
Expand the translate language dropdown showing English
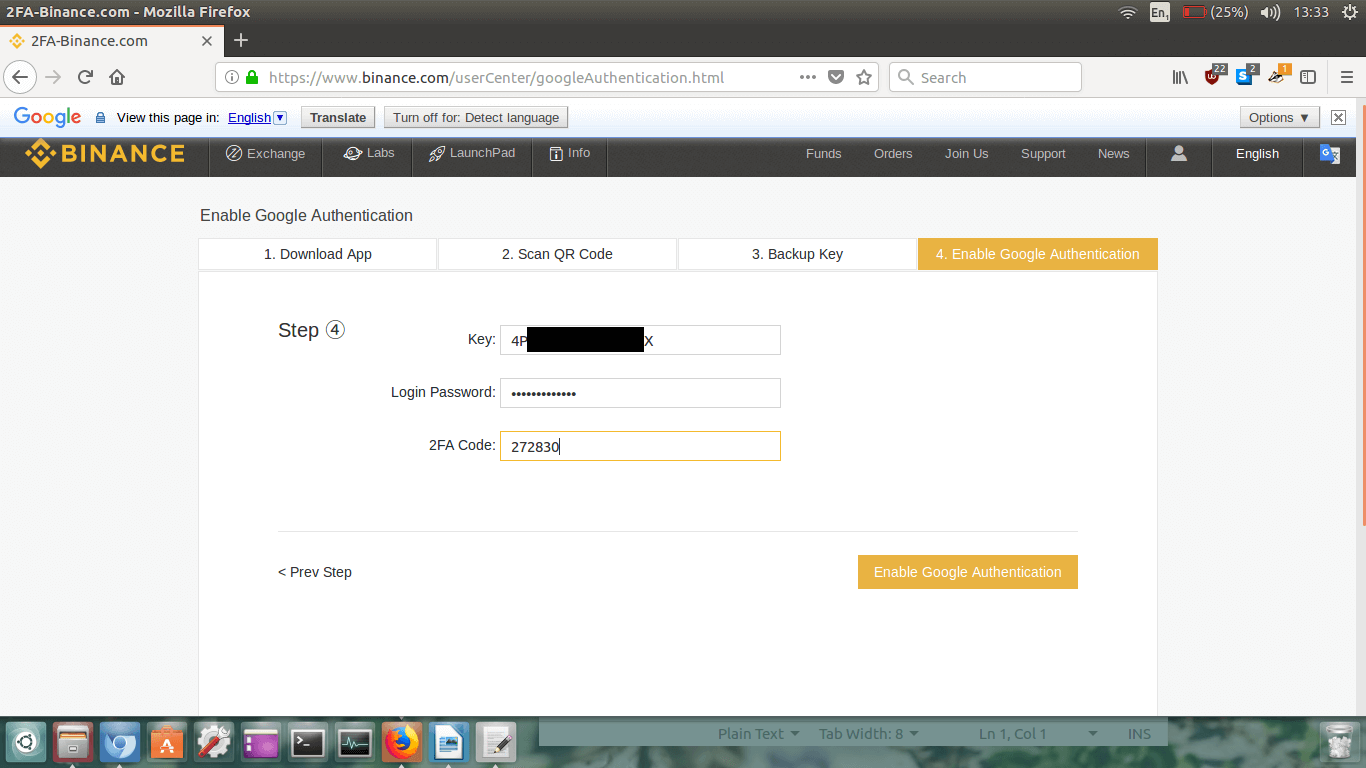click(257, 117)
